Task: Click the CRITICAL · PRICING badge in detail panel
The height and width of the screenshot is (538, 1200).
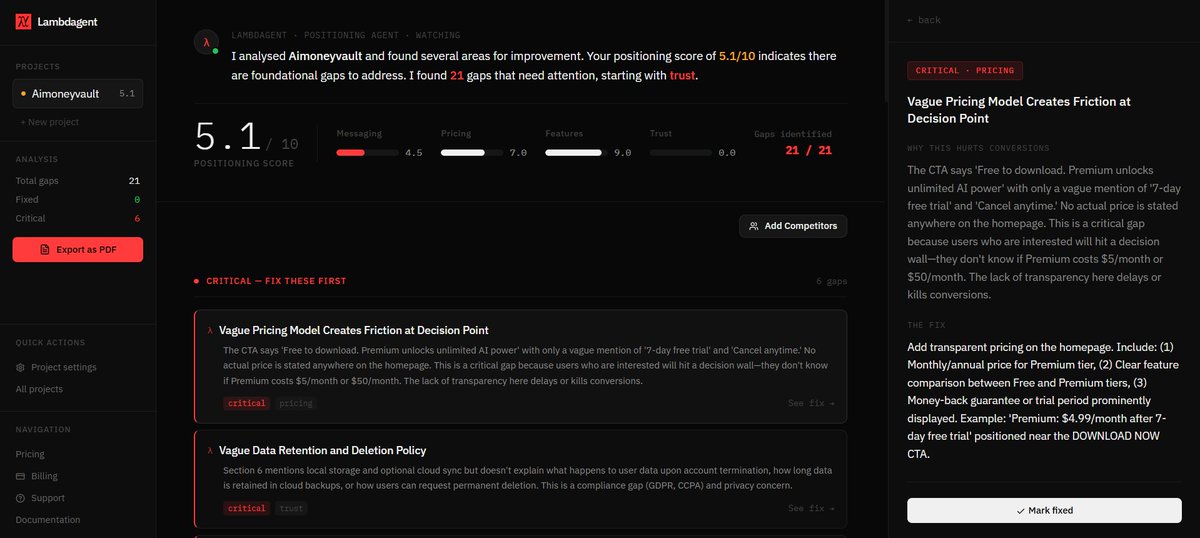Action: (x=964, y=71)
